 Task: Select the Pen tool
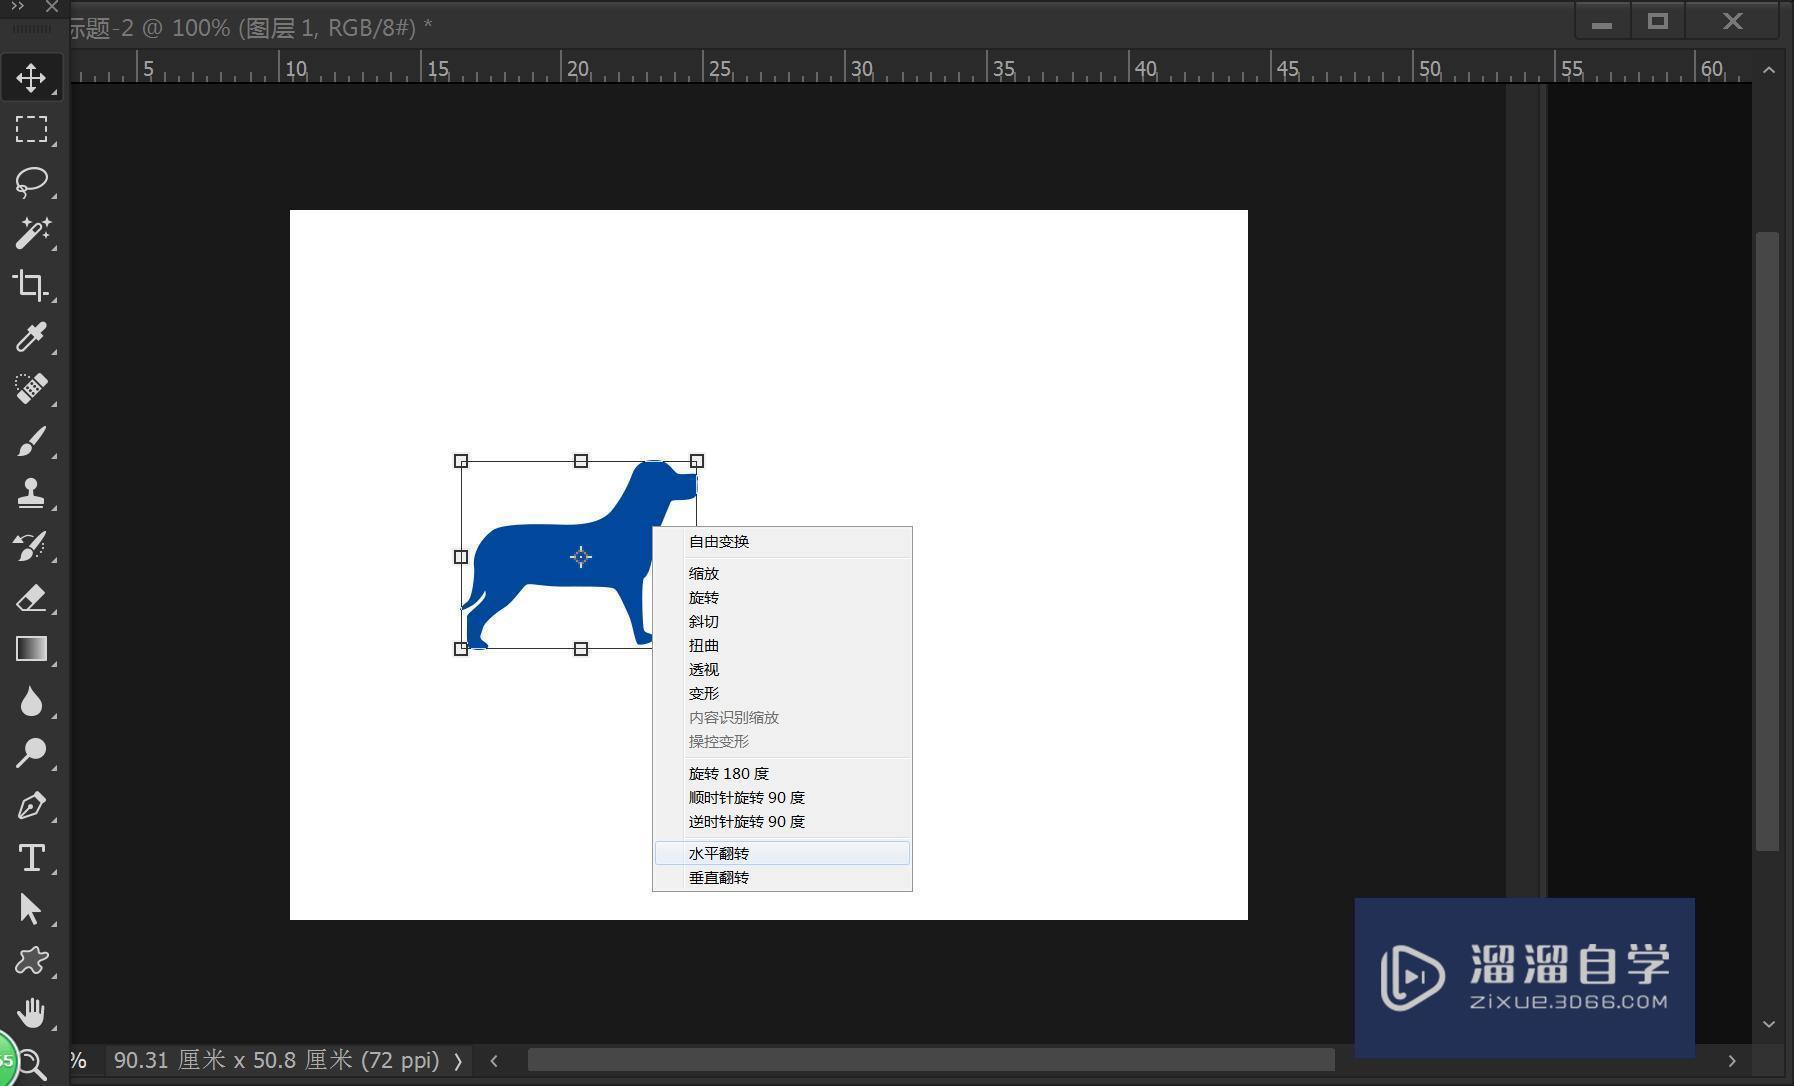(x=33, y=805)
